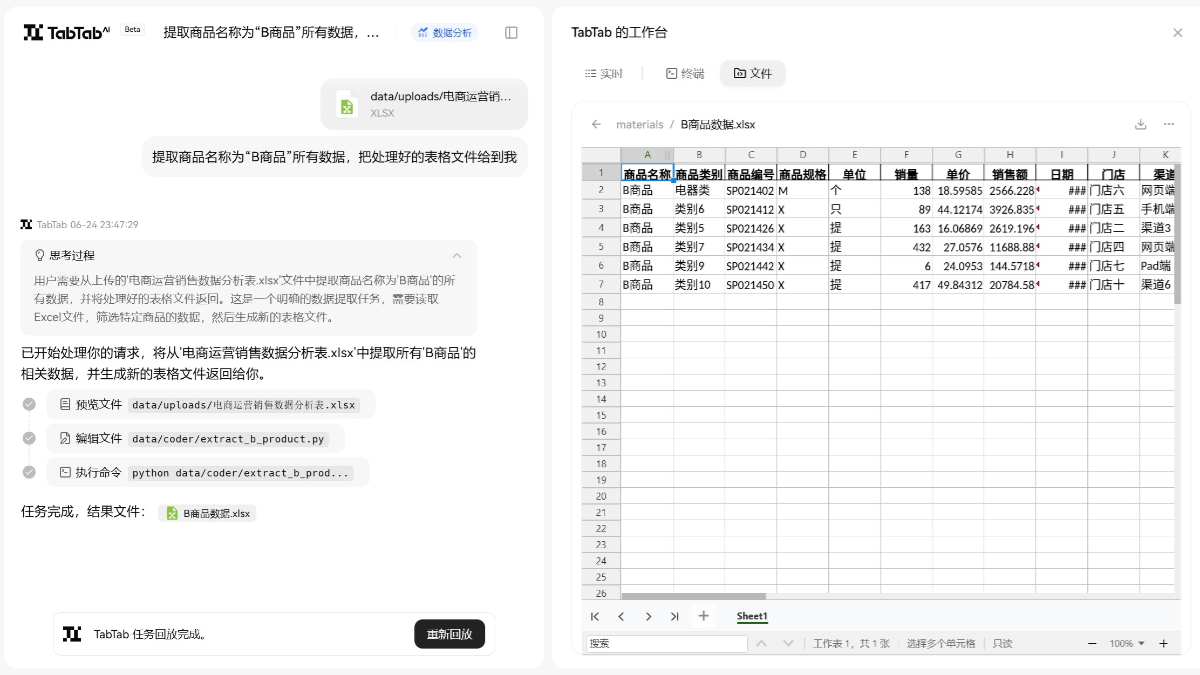
Task: Open the 100% zoom level dropdown
Action: point(1127,644)
